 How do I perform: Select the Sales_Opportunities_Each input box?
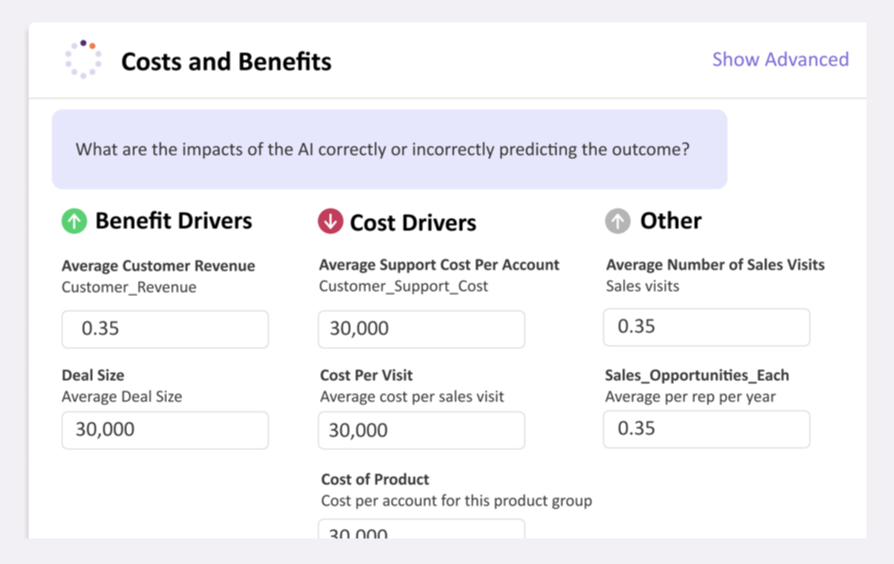coord(706,429)
